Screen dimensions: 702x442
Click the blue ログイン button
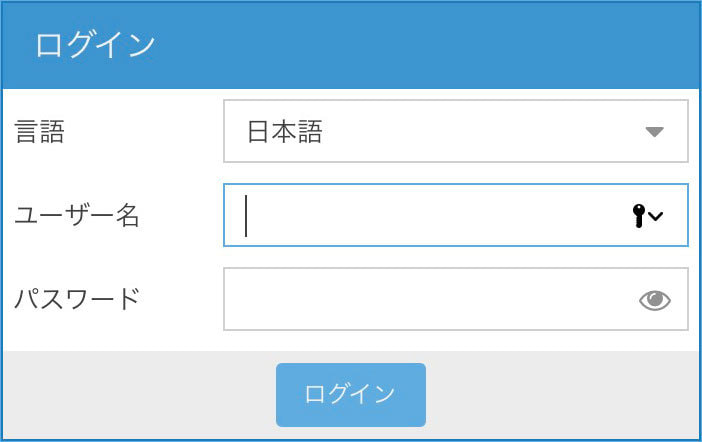coord(351,395)
